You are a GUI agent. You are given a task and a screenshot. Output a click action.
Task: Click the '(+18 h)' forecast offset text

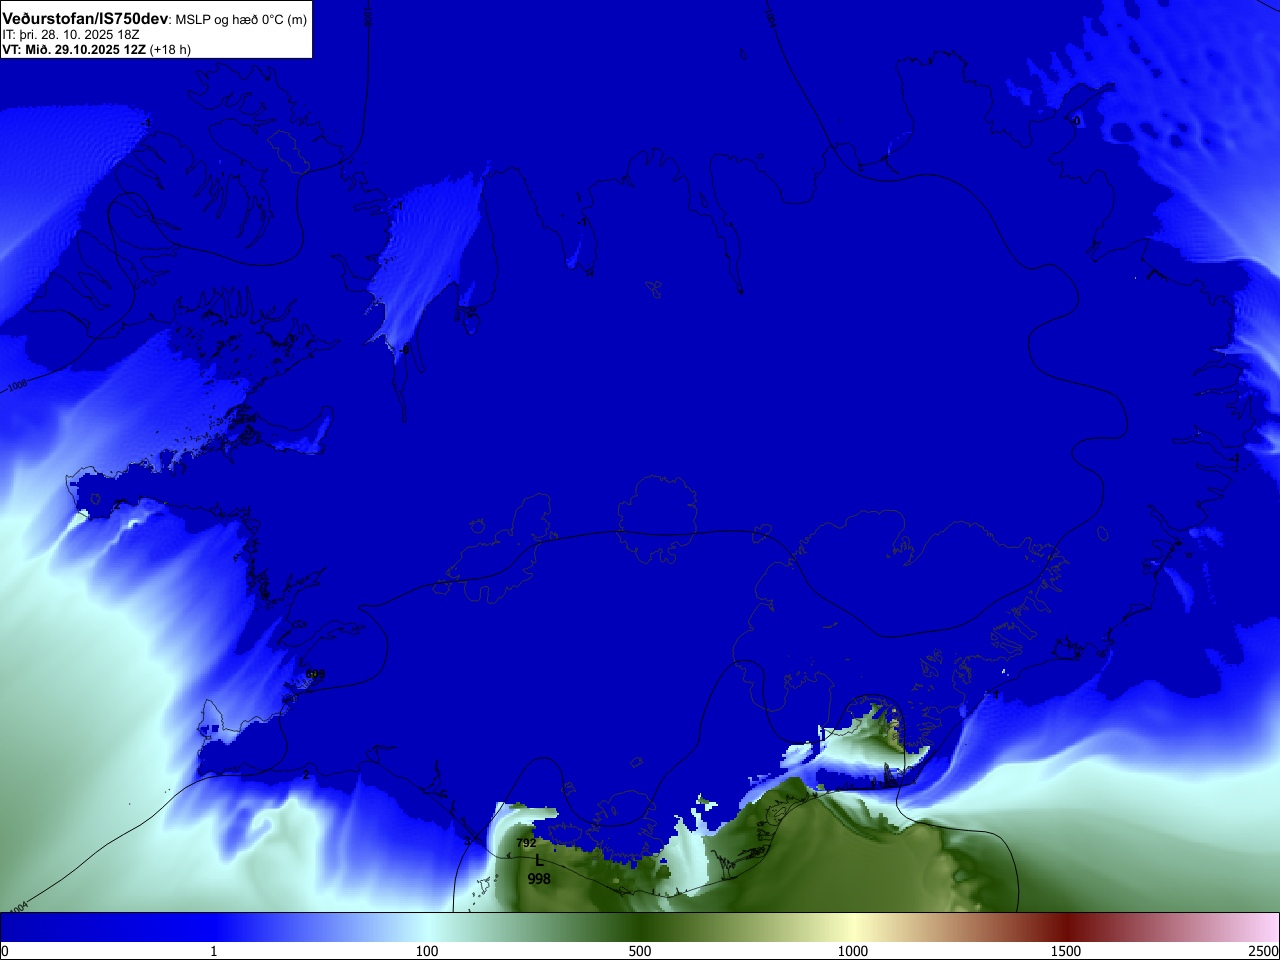click(170, 49)
